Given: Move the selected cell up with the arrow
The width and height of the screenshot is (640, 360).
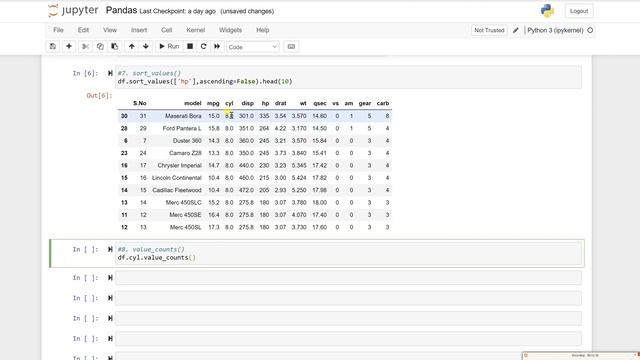Looking at the screenshot, I should pyautogui.click(x=131, y=47).
